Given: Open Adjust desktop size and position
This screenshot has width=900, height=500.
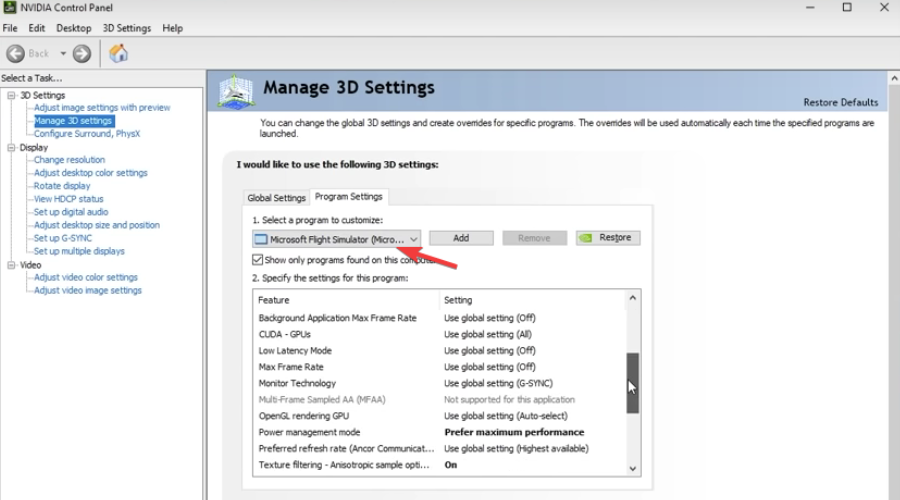Looking at the screenshot, I should click(x=96, y=225).
